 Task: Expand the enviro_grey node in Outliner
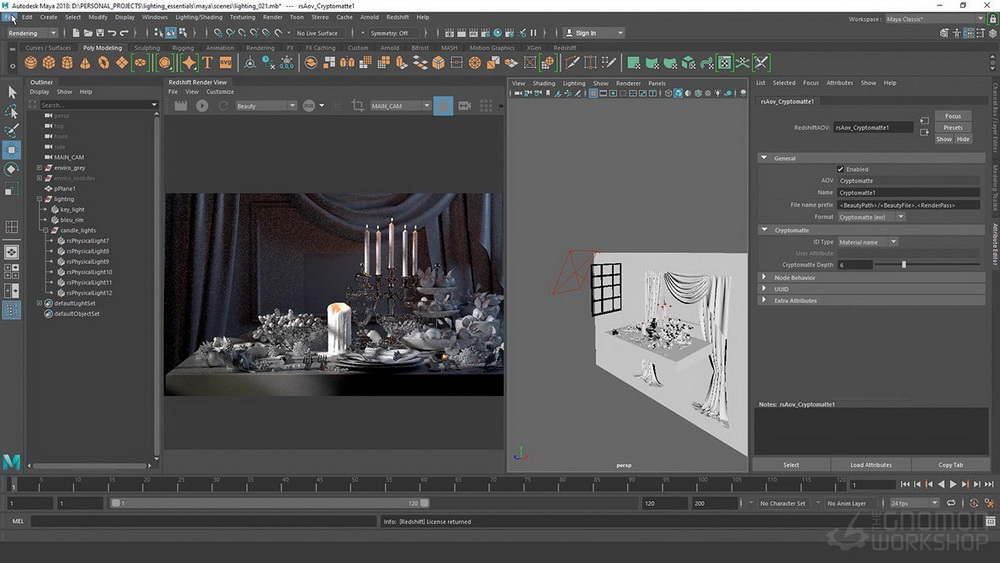click(40, 168)
